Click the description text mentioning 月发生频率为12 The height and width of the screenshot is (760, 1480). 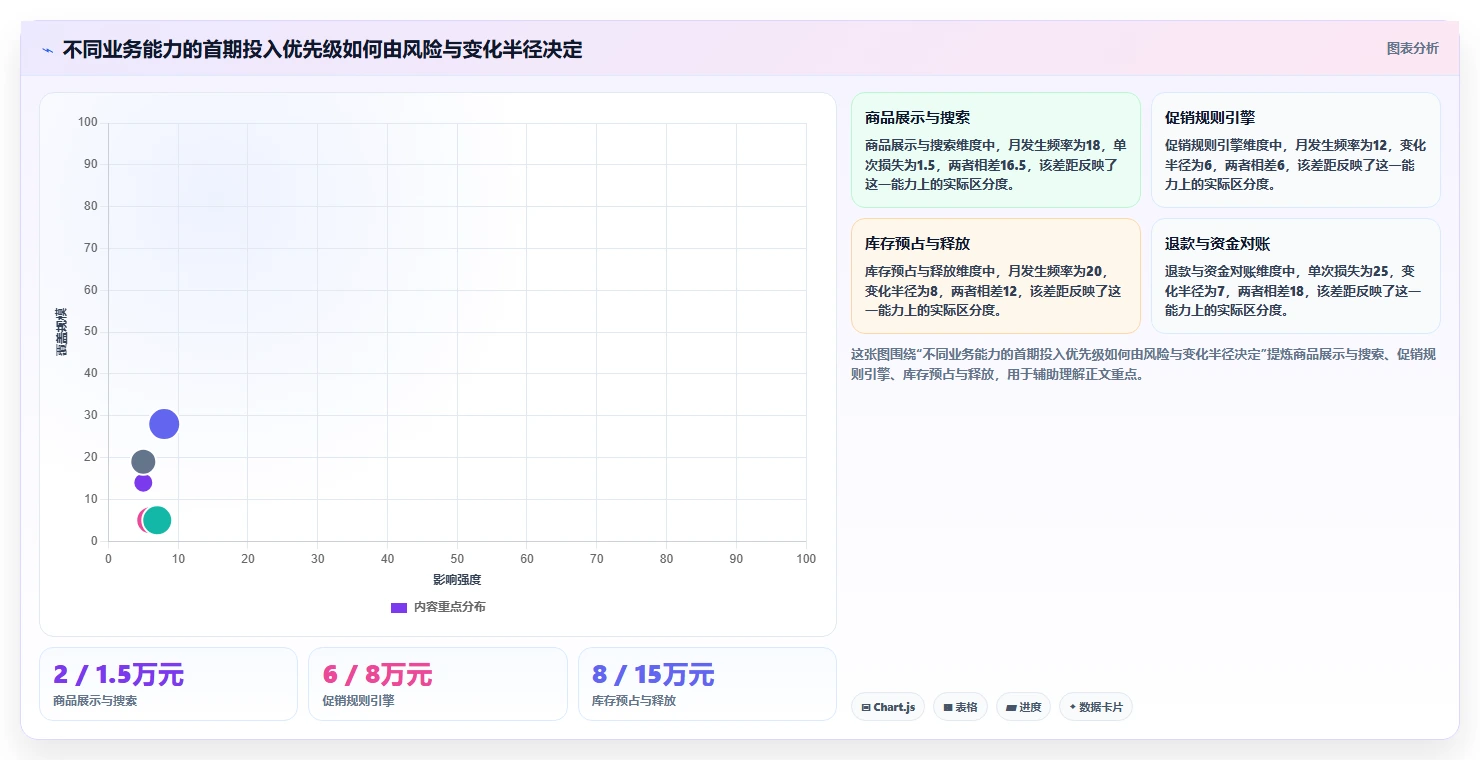(x=1295, y=164)
